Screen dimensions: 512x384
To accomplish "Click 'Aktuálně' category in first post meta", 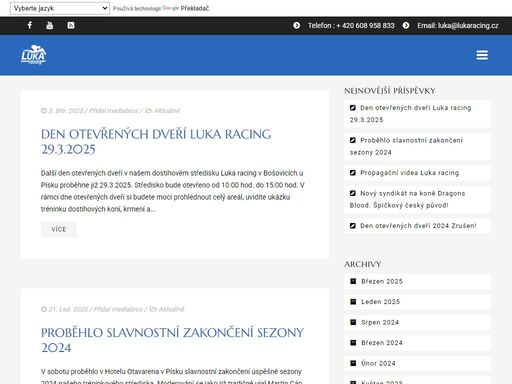I will pos(167,111).
